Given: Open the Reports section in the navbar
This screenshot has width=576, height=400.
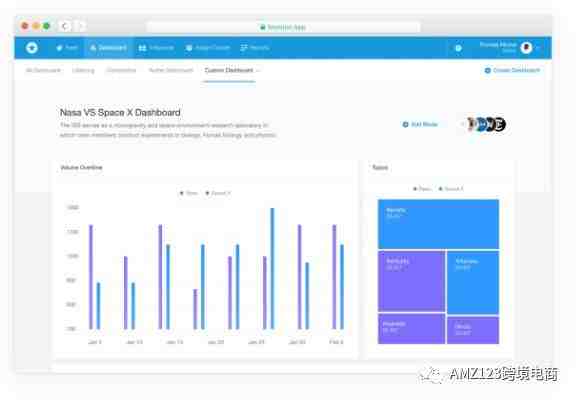Looking at the screenshot, I should pos(255,48).
